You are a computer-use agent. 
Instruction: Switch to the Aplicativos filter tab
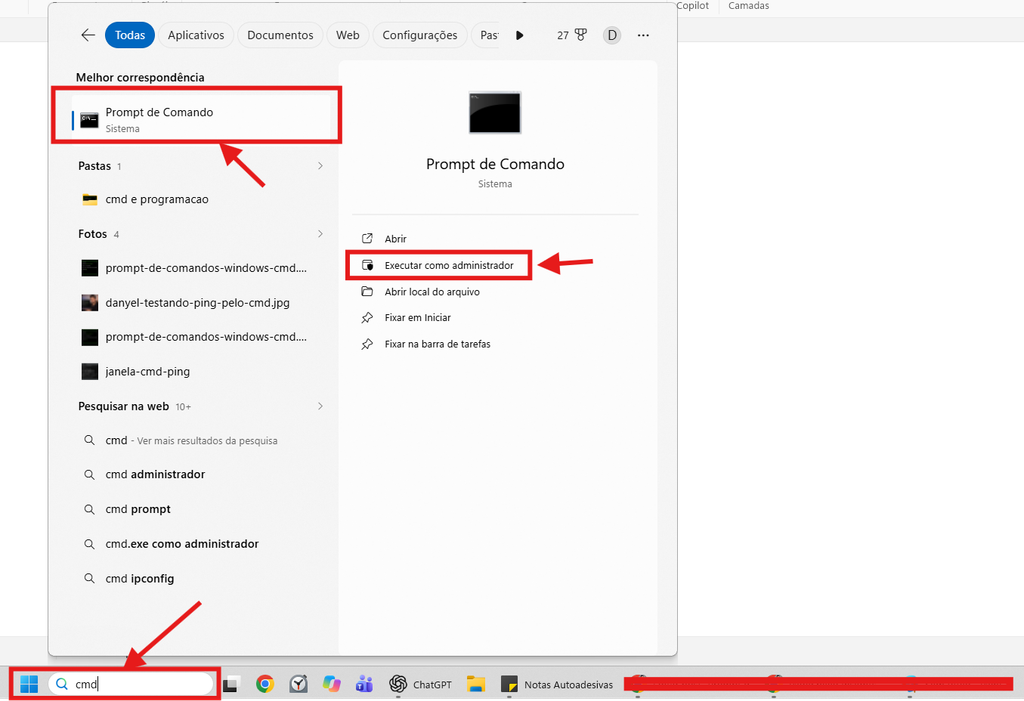click(196, 35)
